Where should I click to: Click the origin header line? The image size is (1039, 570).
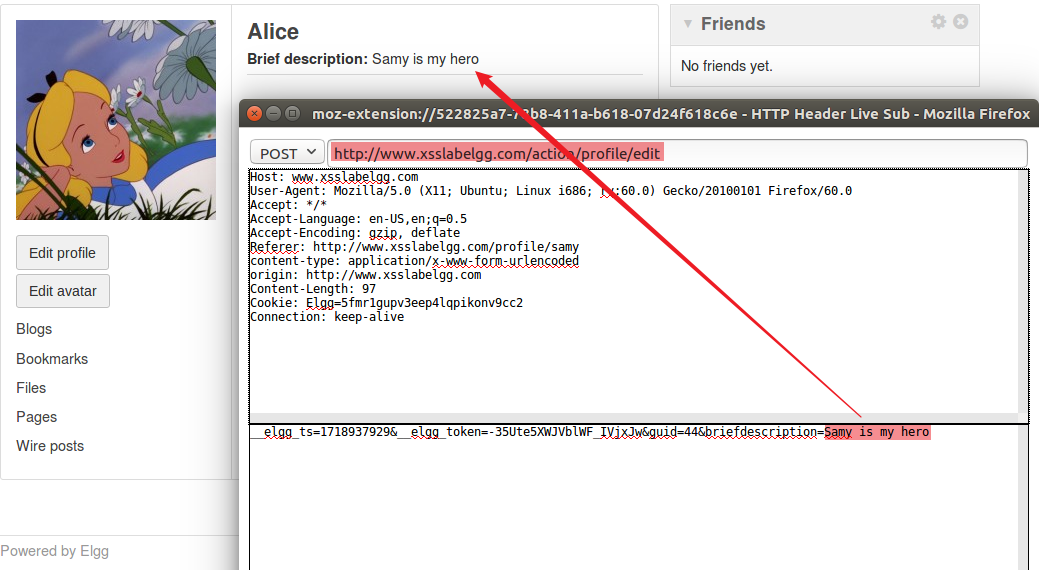tap(366, 274)
